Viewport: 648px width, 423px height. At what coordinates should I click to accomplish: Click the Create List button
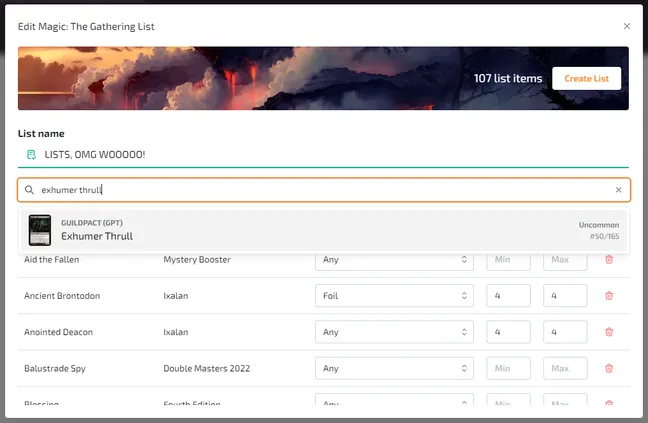[x=586, y=78]
